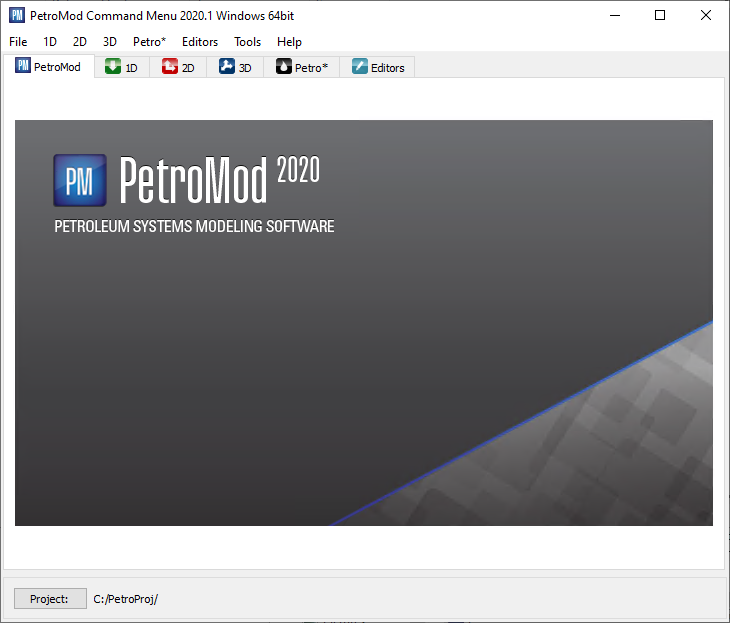
Task: Expand the Petro* menu in menu bar
Action: (x=149, y=42)
